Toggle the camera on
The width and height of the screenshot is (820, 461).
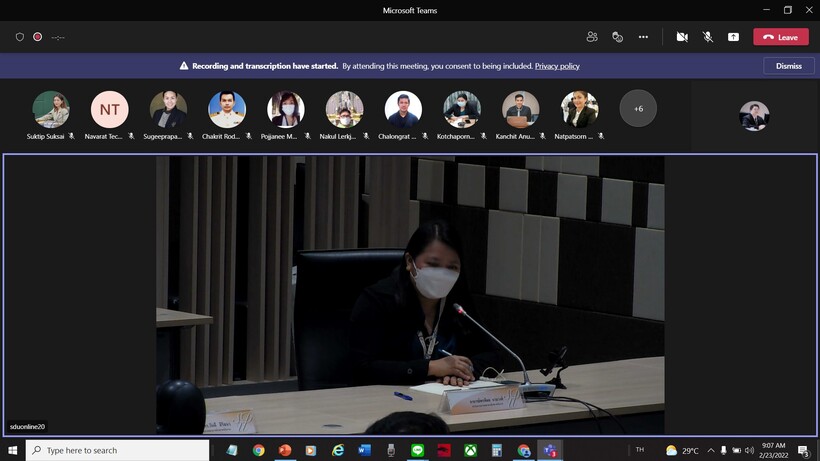click(x=682, y=37)
